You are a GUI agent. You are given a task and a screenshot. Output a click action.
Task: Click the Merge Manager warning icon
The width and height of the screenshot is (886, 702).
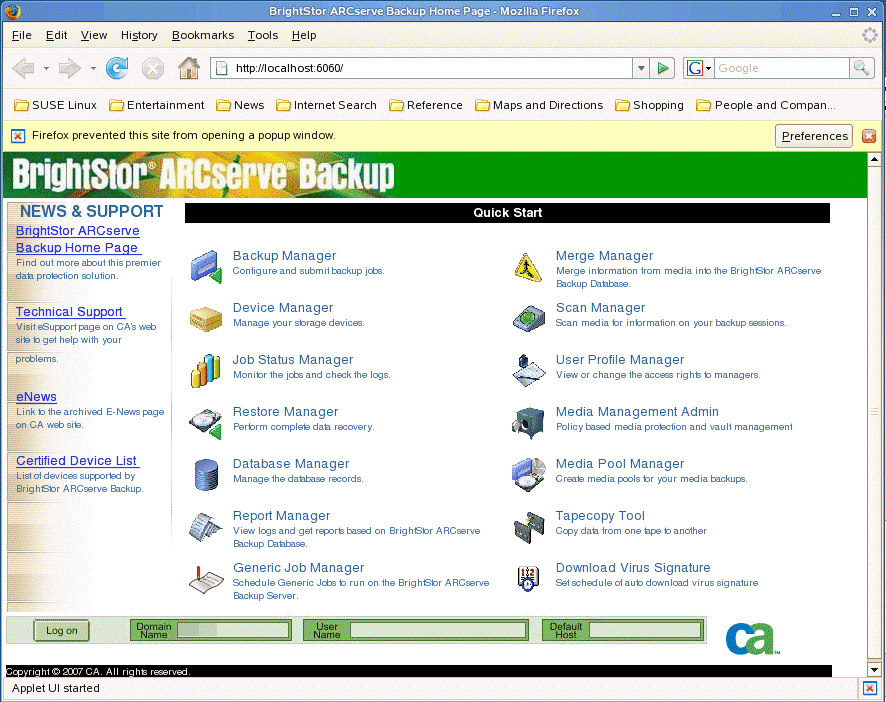528,267
